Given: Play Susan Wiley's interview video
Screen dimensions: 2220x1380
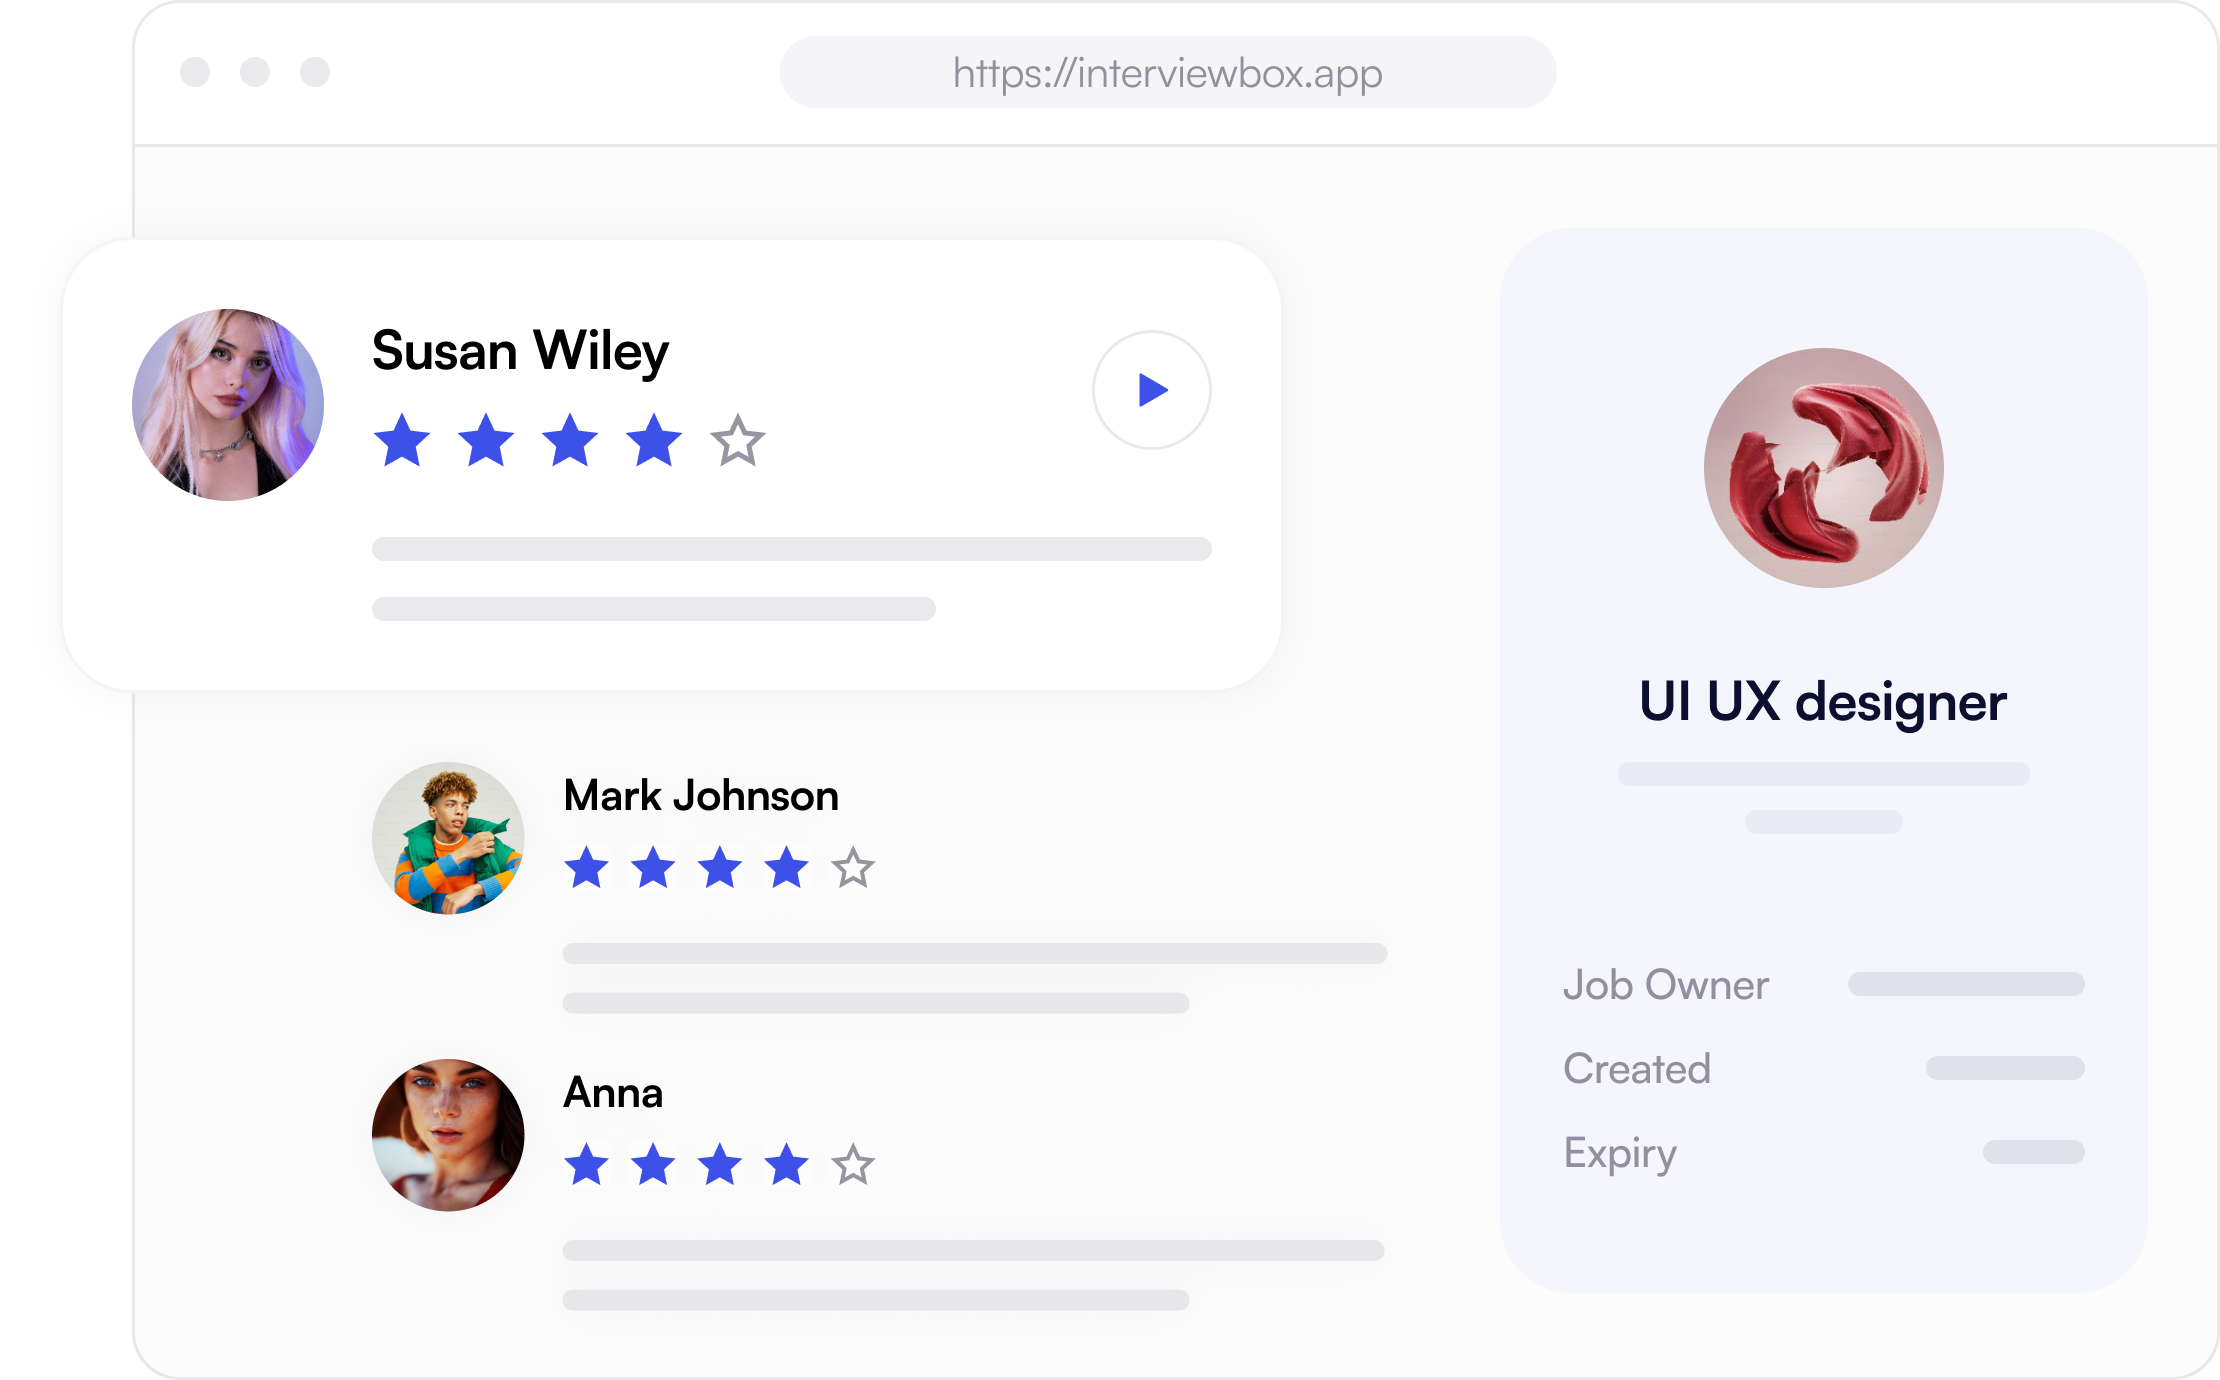Looking at the screenshot, I should coord(1151,390).
